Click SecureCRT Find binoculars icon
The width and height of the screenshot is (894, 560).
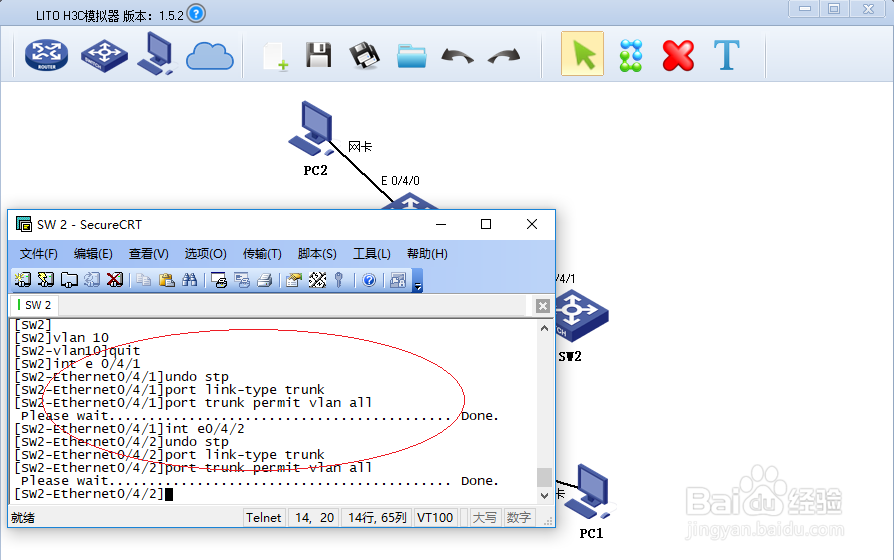click(x=189, y=279)
